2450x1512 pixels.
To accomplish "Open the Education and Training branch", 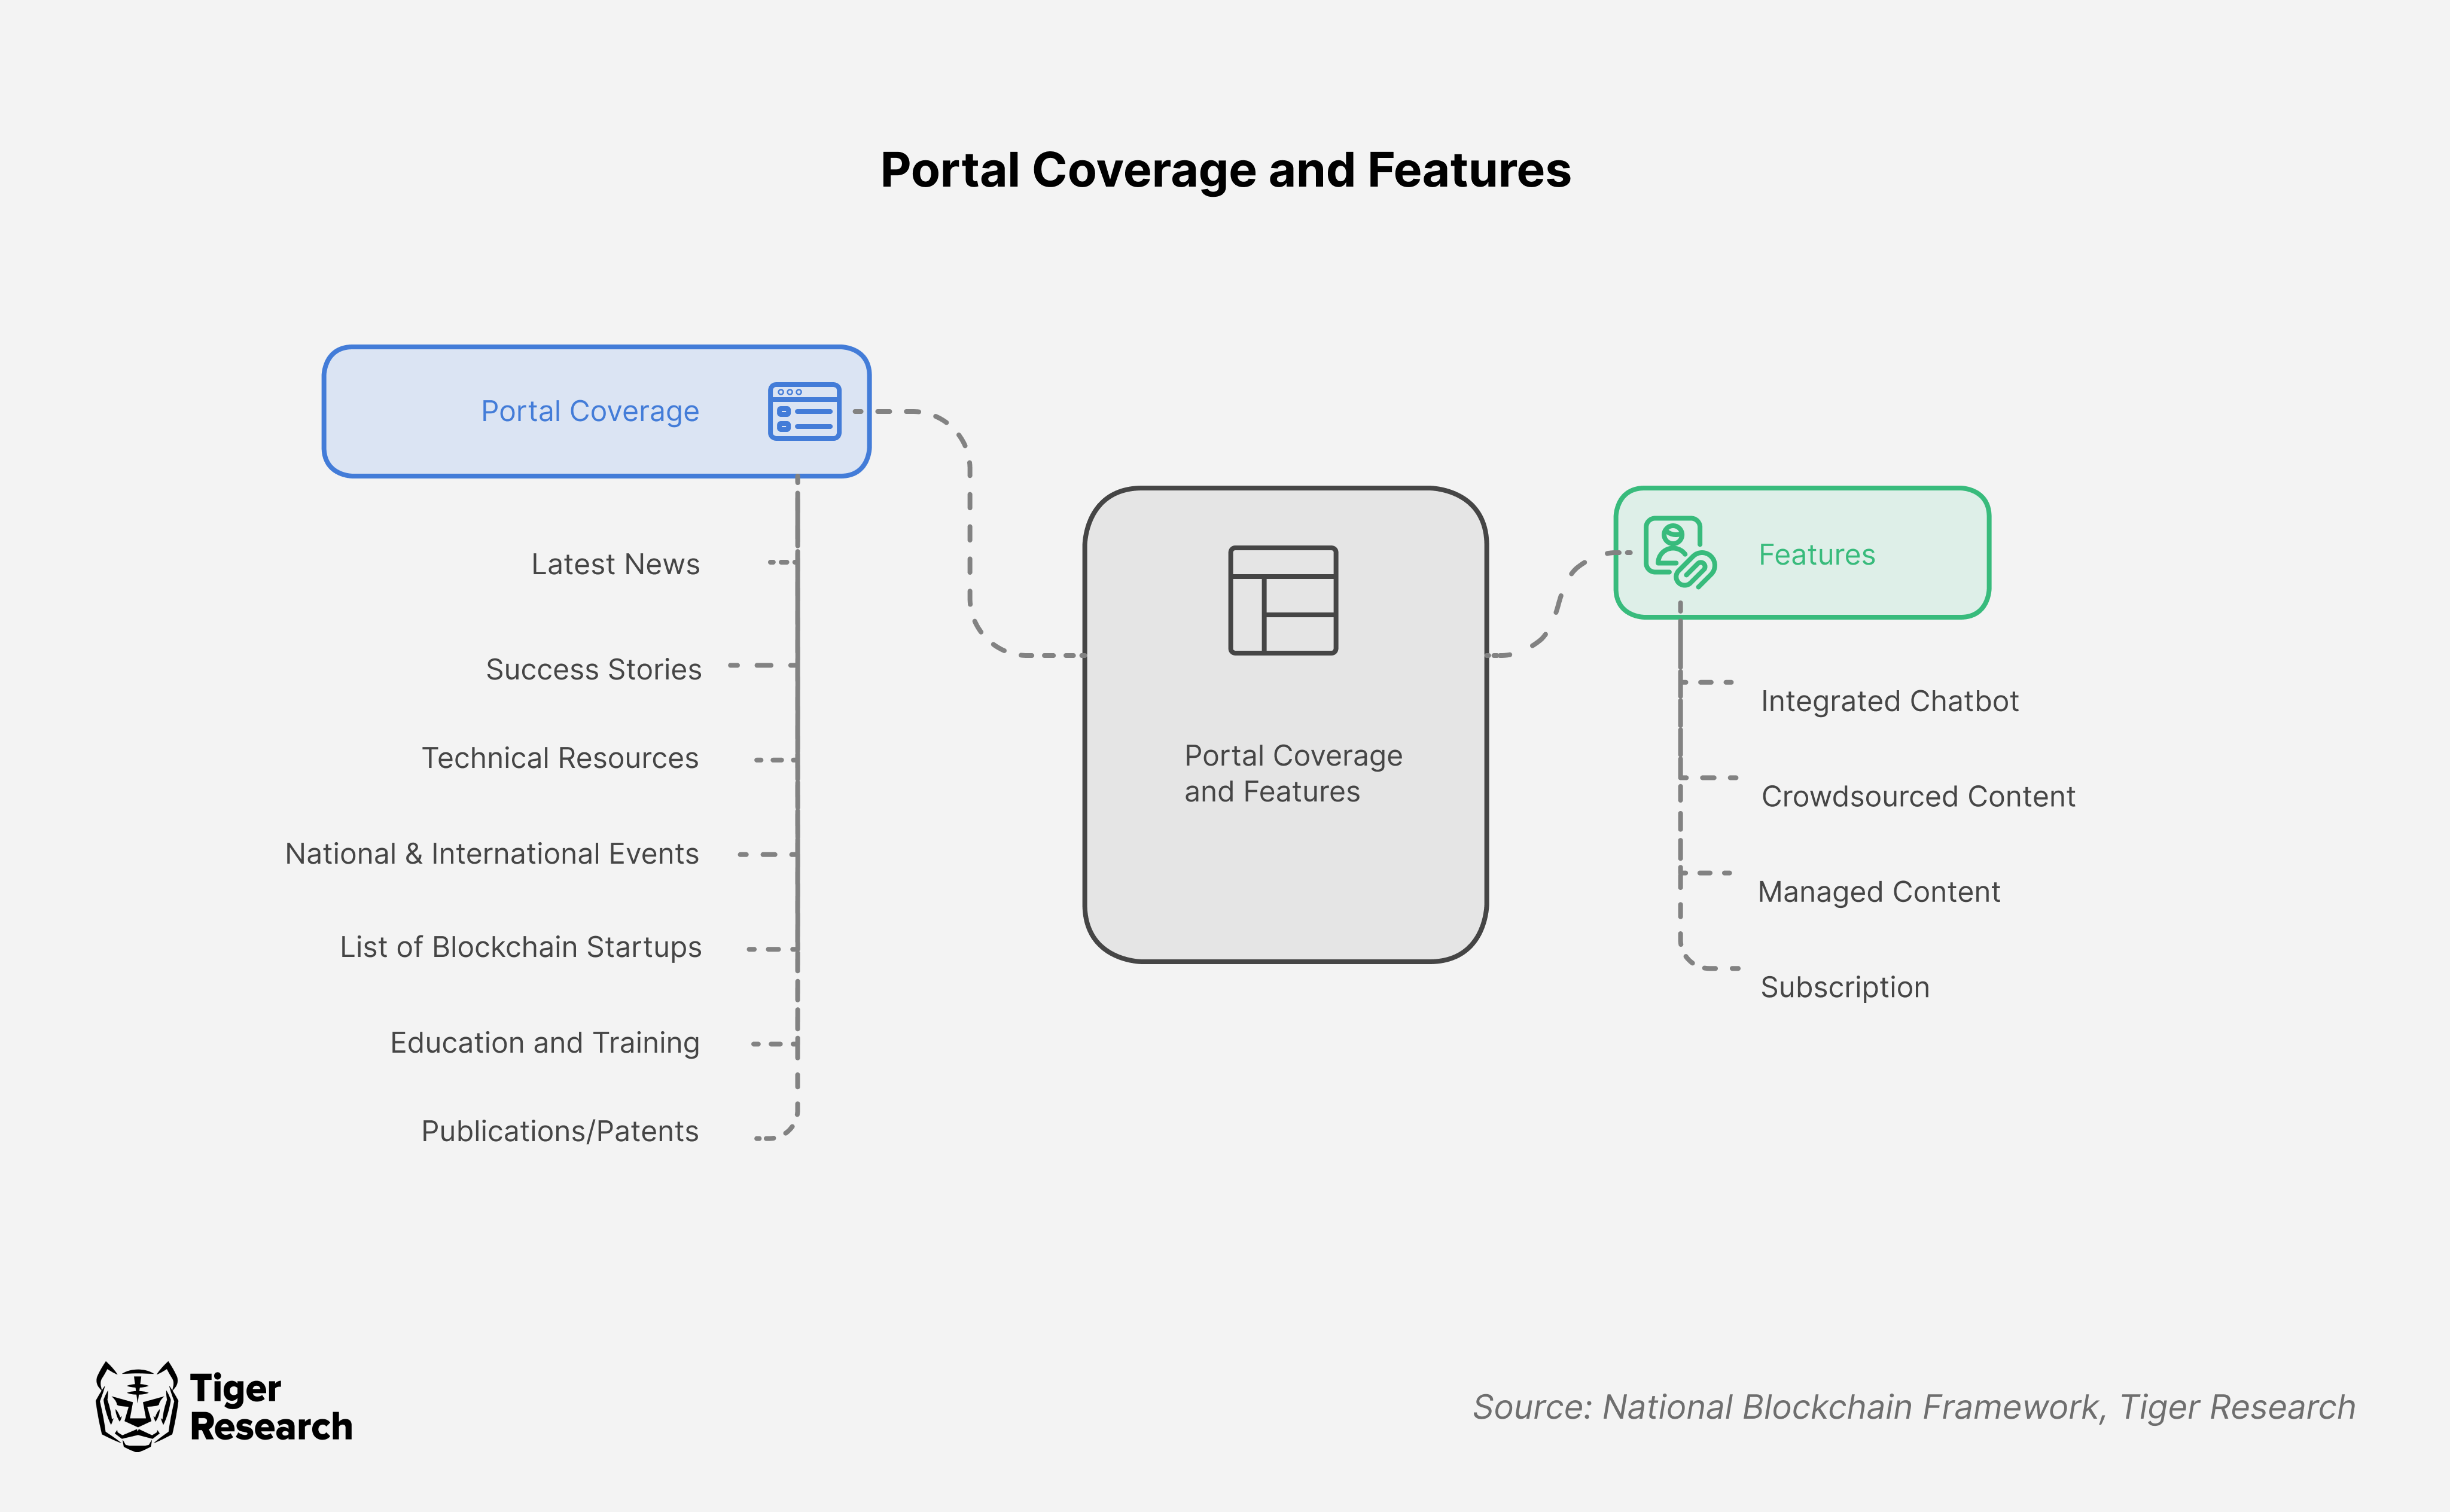I will (544, 1042).
